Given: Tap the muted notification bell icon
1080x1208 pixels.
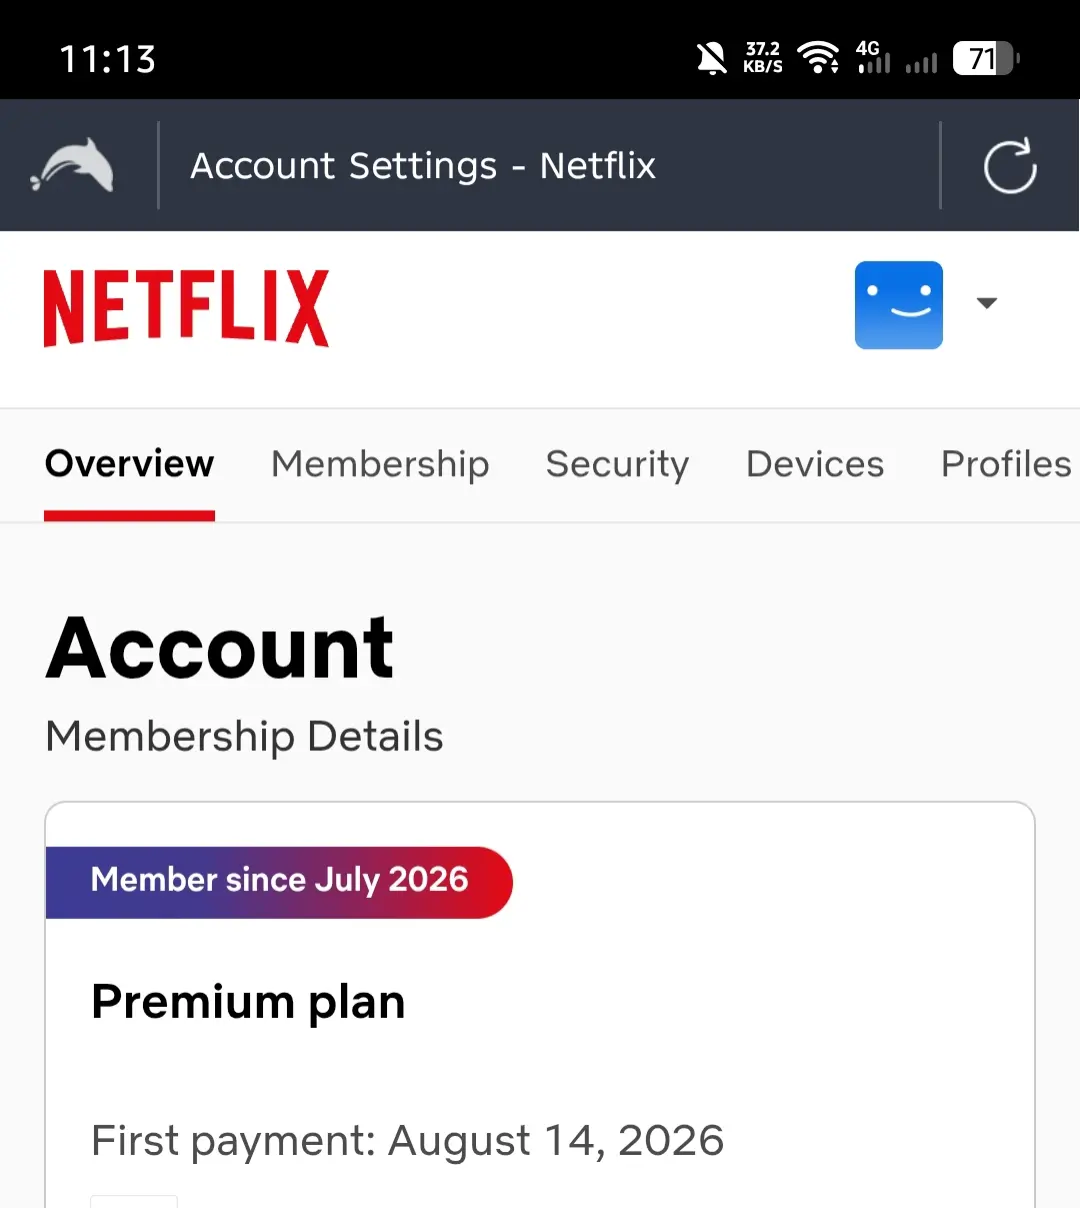Looking at the screenshot, I should (x=711, y=59).
